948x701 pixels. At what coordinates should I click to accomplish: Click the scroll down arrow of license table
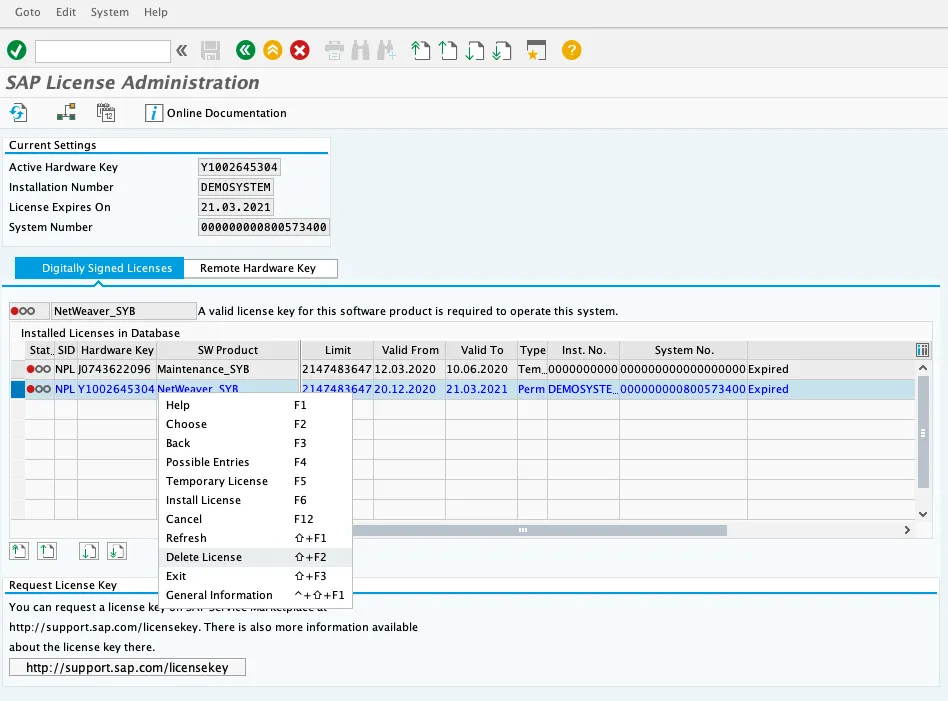tap(922, 513)
